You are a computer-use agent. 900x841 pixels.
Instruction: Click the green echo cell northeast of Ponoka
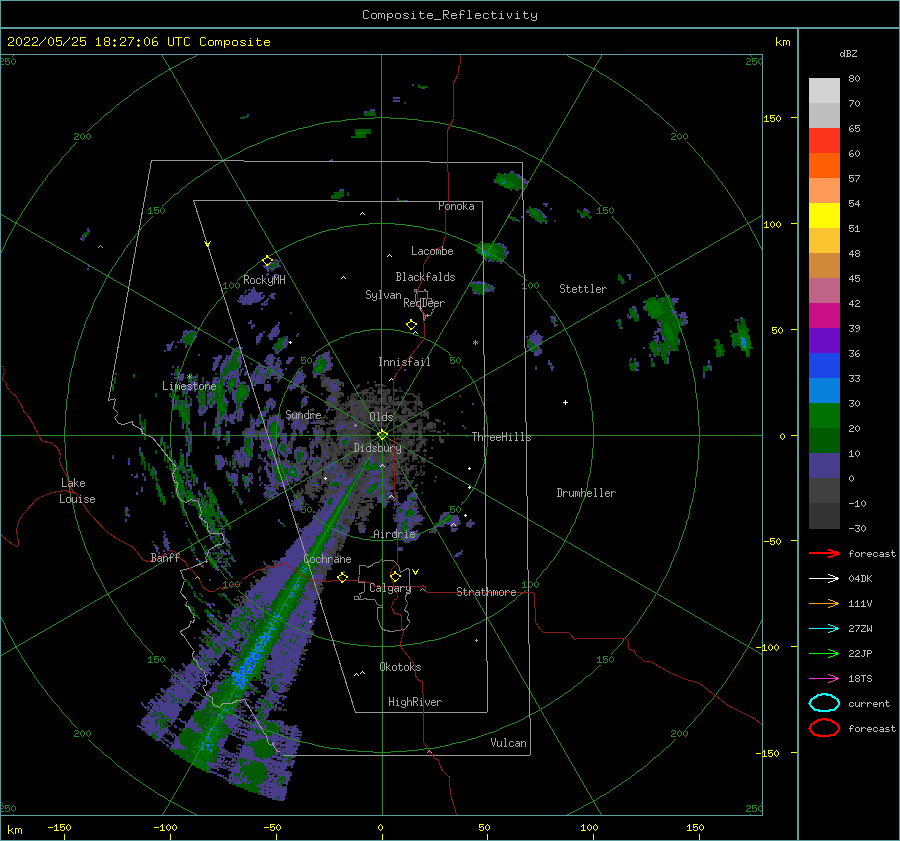click(510, 181)
